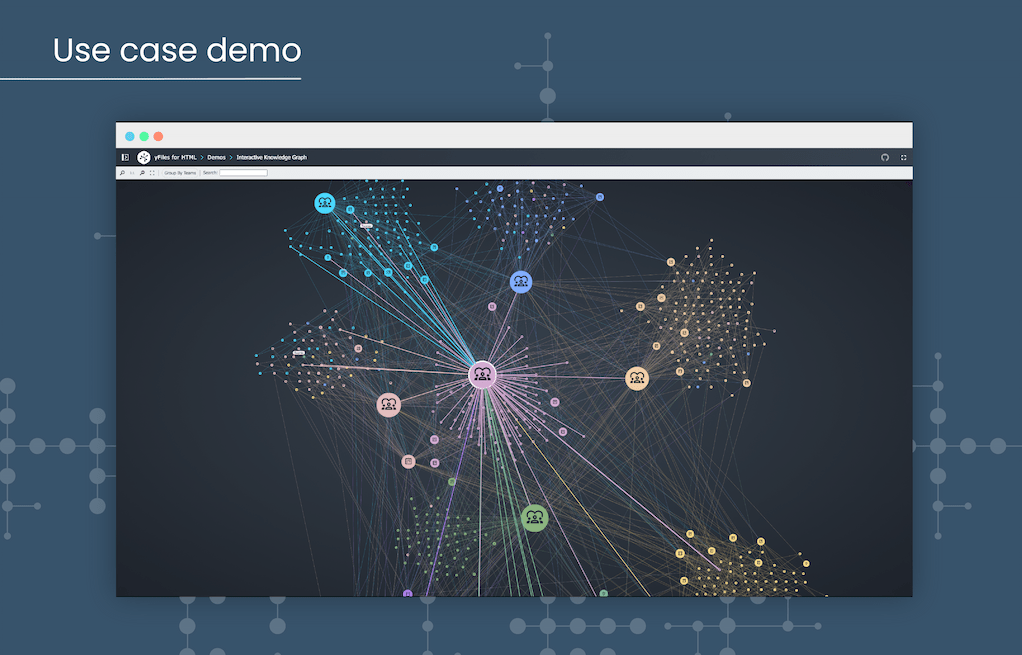Image resolution: width=1022 pixels, height=655 pixels.
Task: Select the pink team group node
Action: click(x=389, y=404)
